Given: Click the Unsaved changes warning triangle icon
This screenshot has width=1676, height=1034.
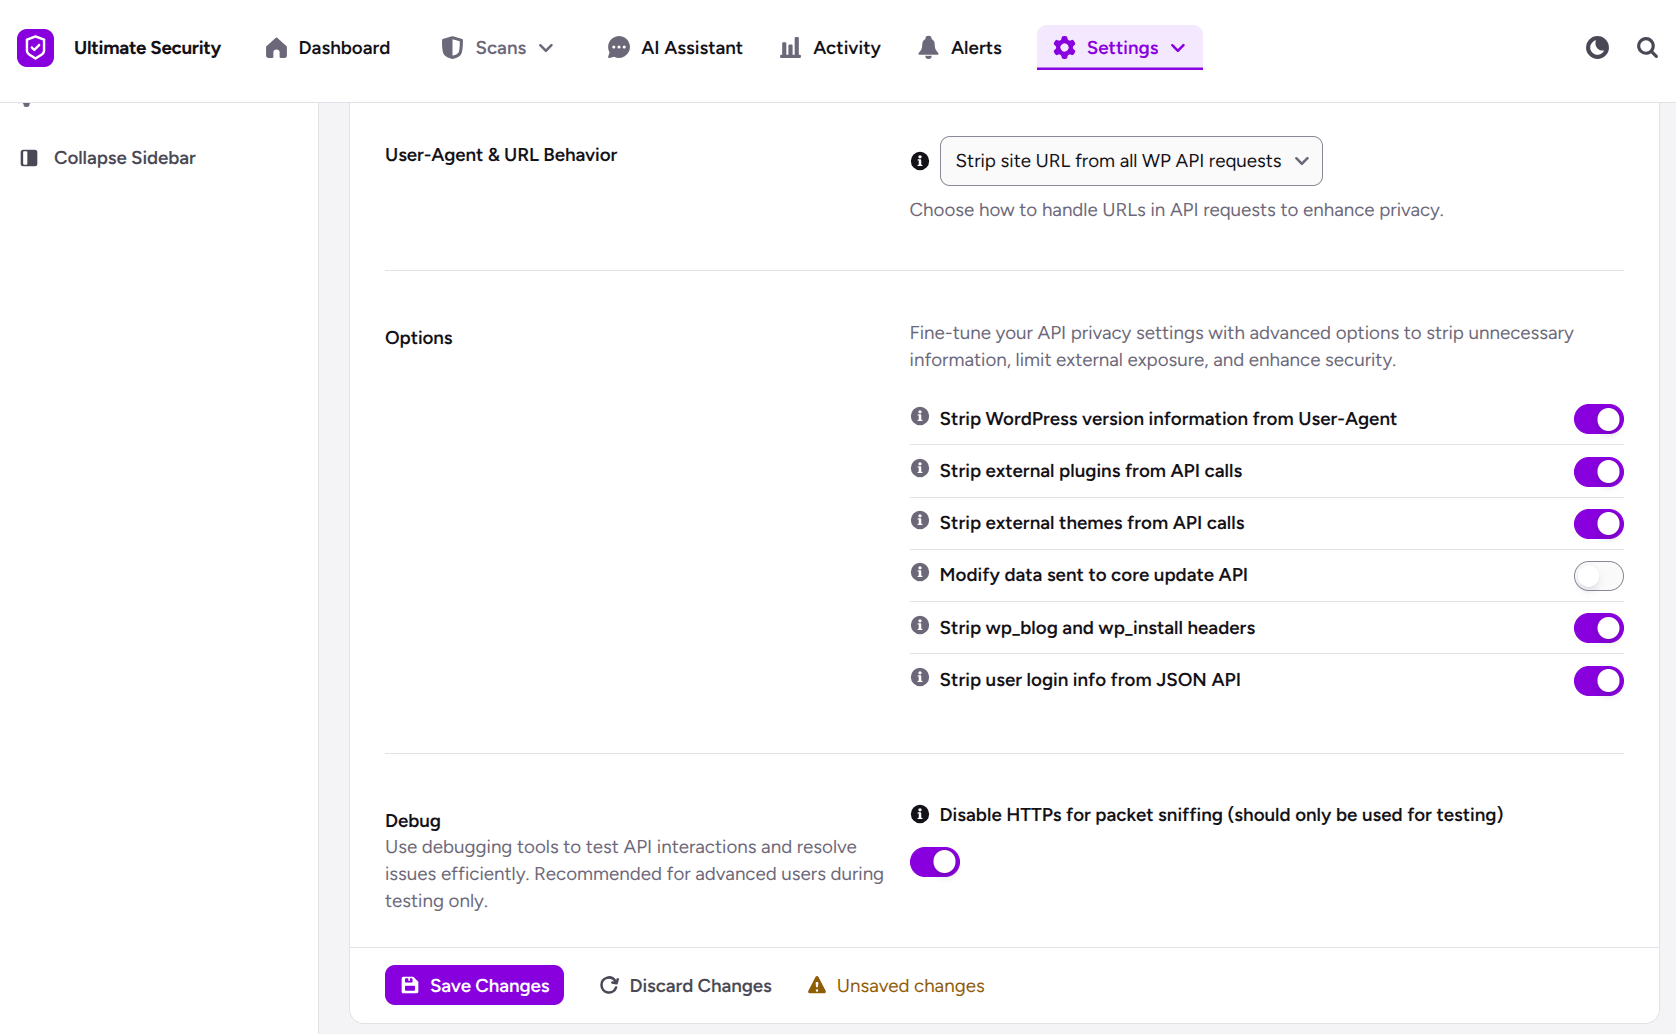Looking at the screenshot, I should [817, 985].
